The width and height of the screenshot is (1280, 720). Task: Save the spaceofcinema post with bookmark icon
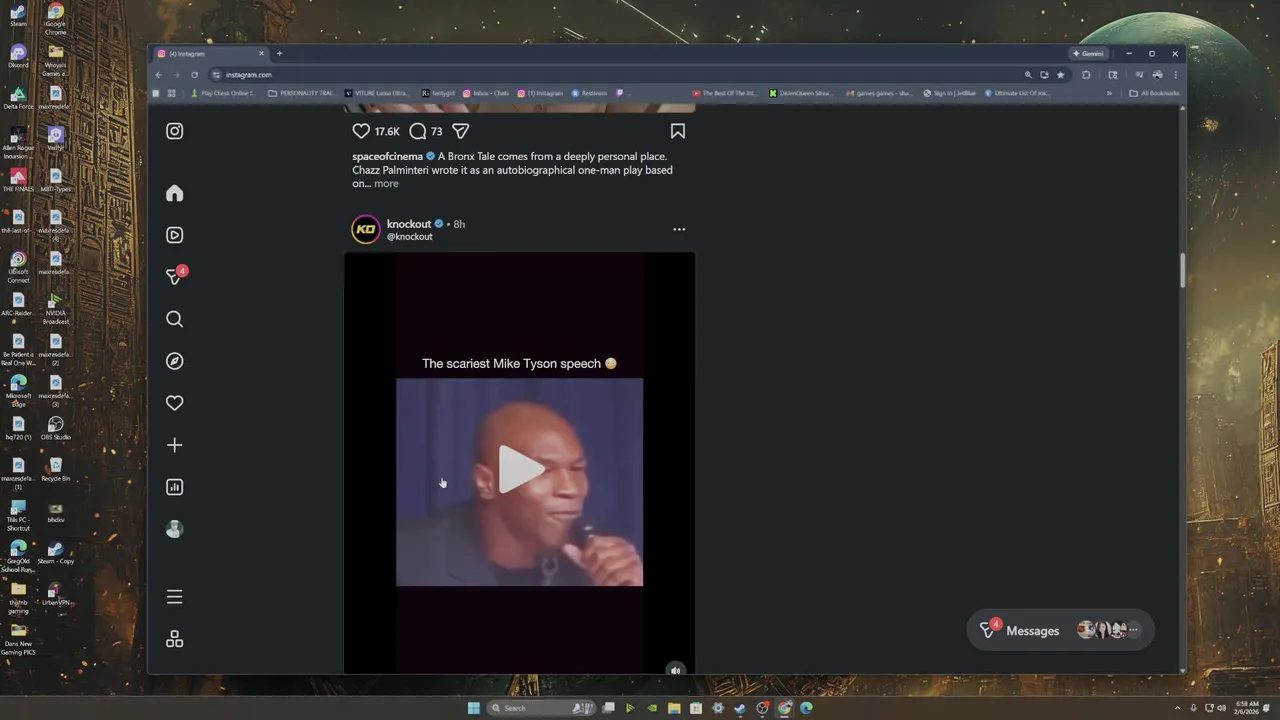point(677,131)
